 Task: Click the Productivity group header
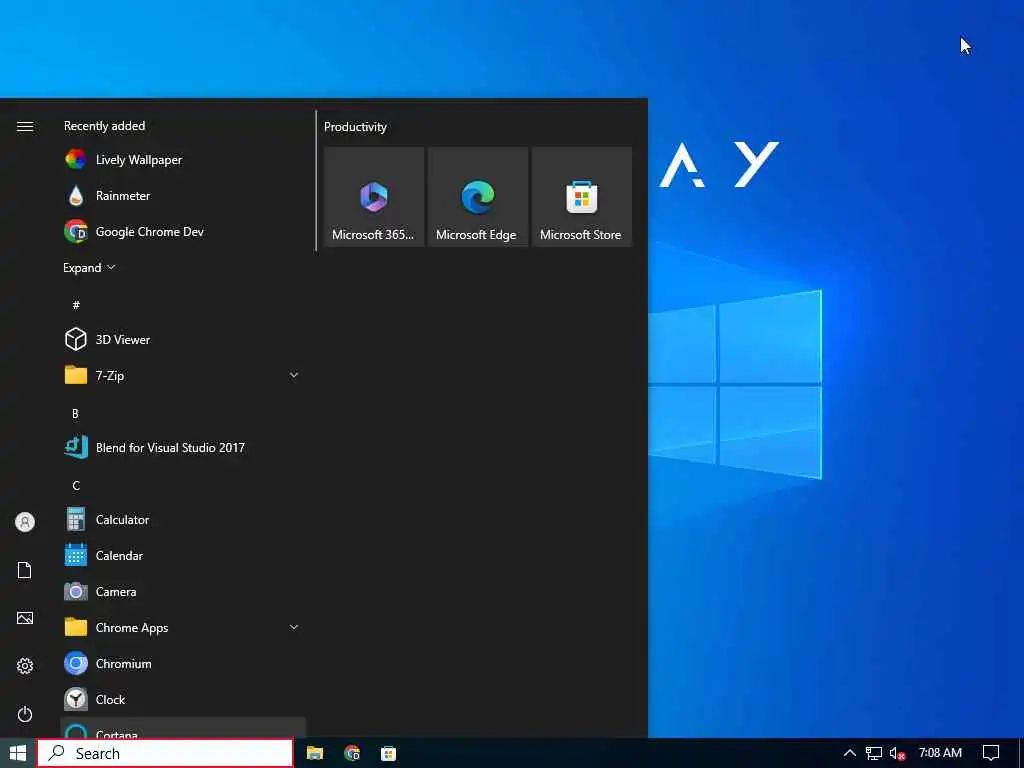(x=355, y=127)
